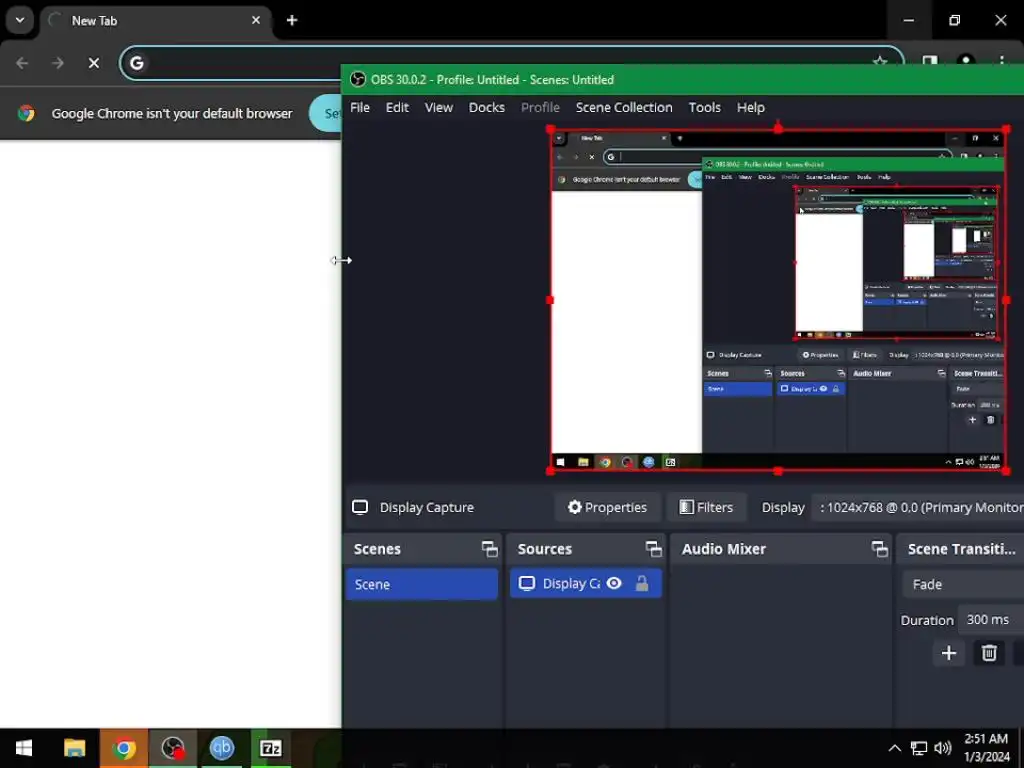Open Chrome's tab search dropdown arrow

(20, 20)
